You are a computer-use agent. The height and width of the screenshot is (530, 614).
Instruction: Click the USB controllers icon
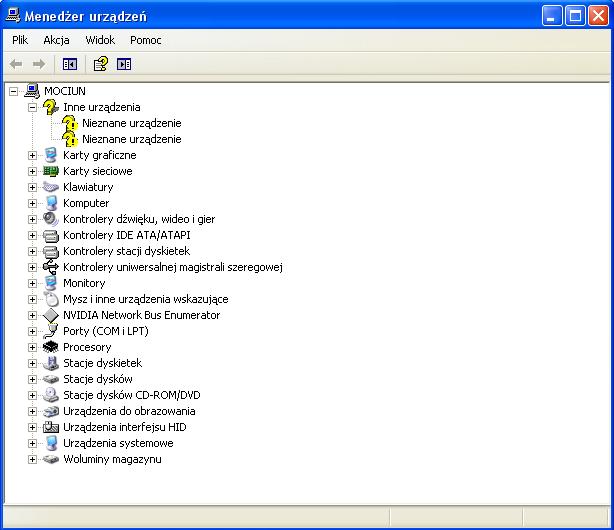point(51,267)
